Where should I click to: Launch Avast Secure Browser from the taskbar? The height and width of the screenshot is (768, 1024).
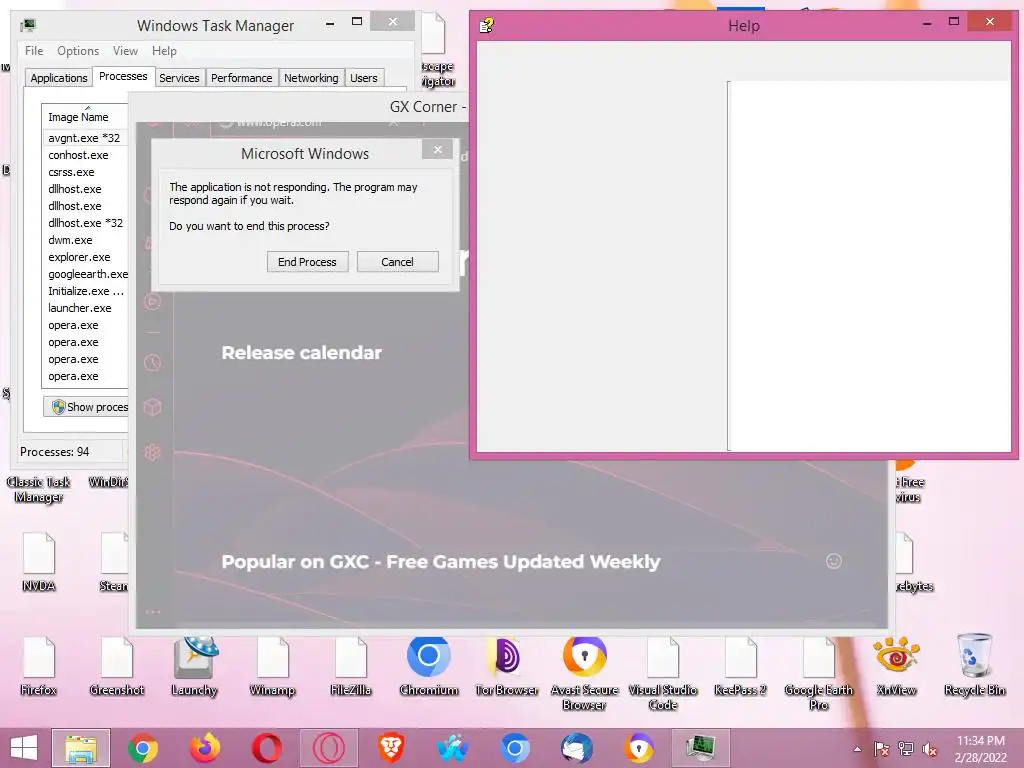point(639,748)
